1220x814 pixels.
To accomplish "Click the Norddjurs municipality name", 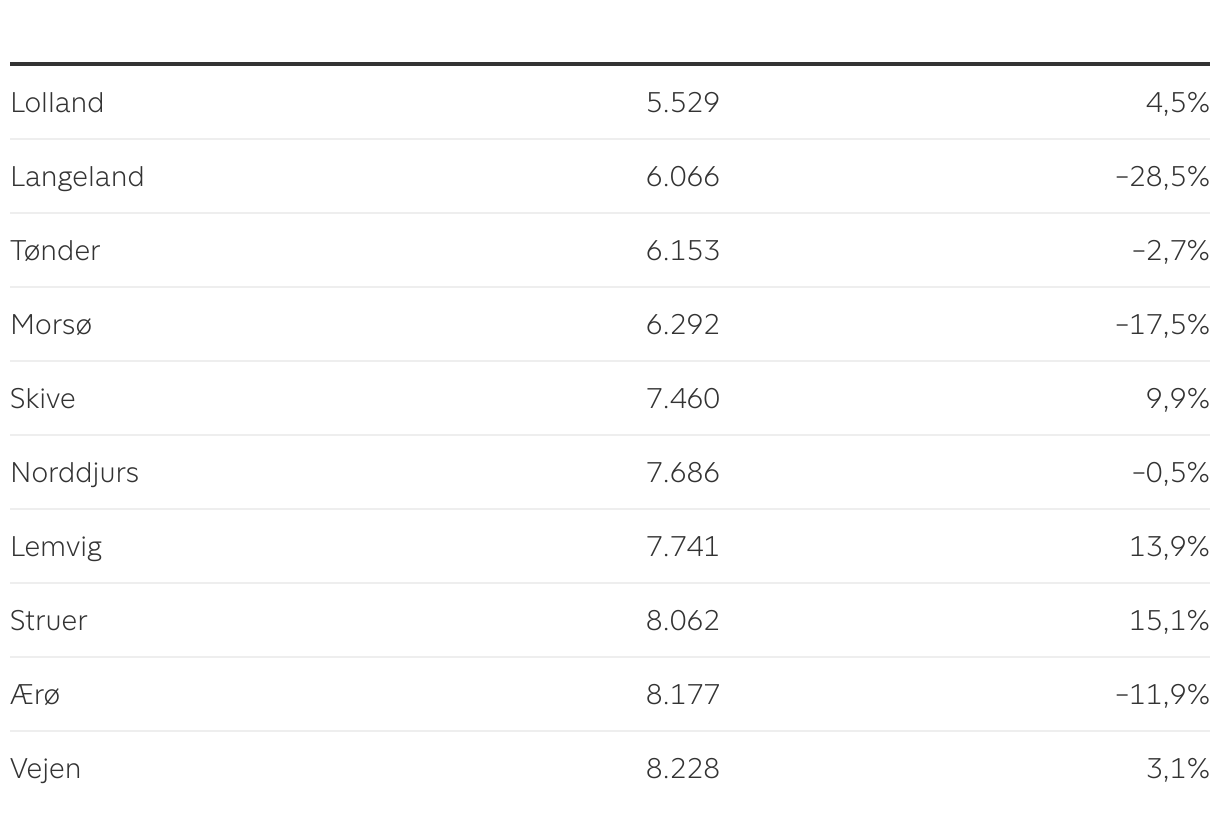I will [75, 472].
